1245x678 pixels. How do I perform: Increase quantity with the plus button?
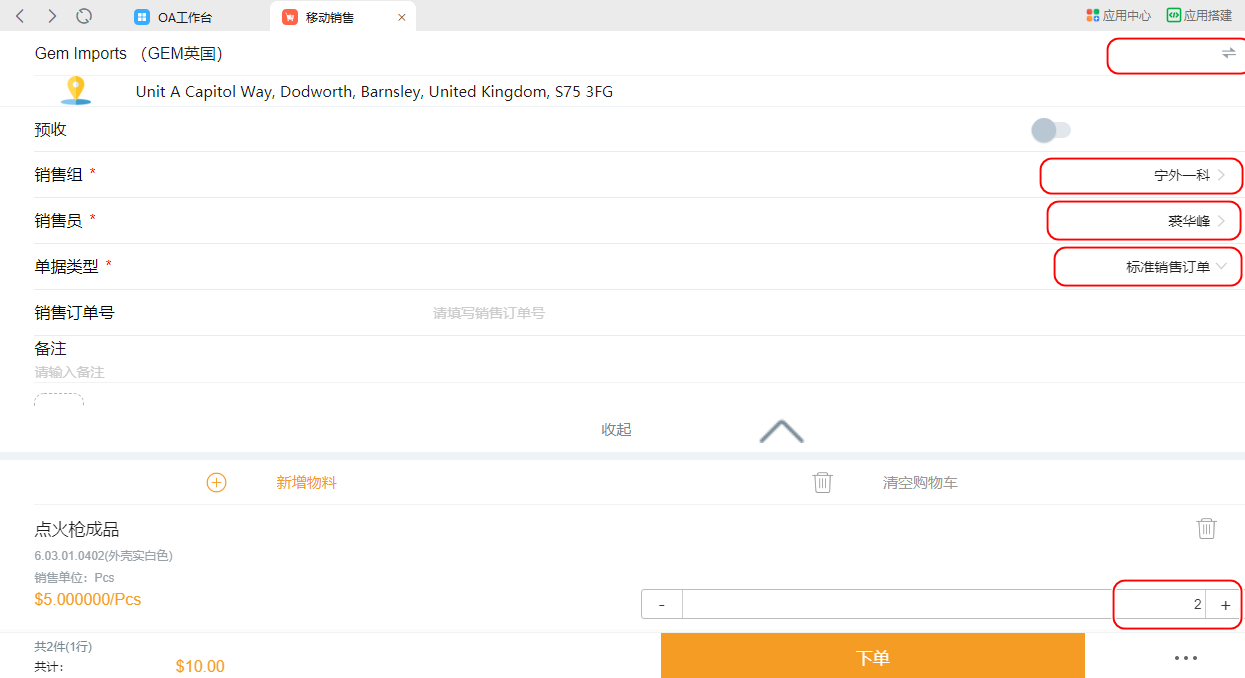pyautogui.click(x=1225, y=605)
